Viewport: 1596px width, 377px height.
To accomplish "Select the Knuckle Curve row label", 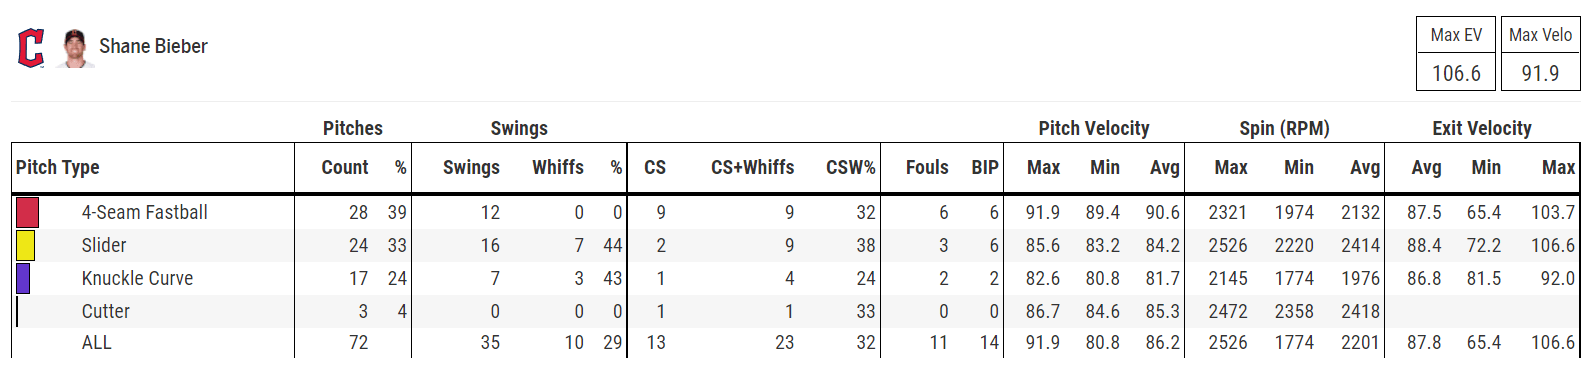I will (x=137, y=278).
